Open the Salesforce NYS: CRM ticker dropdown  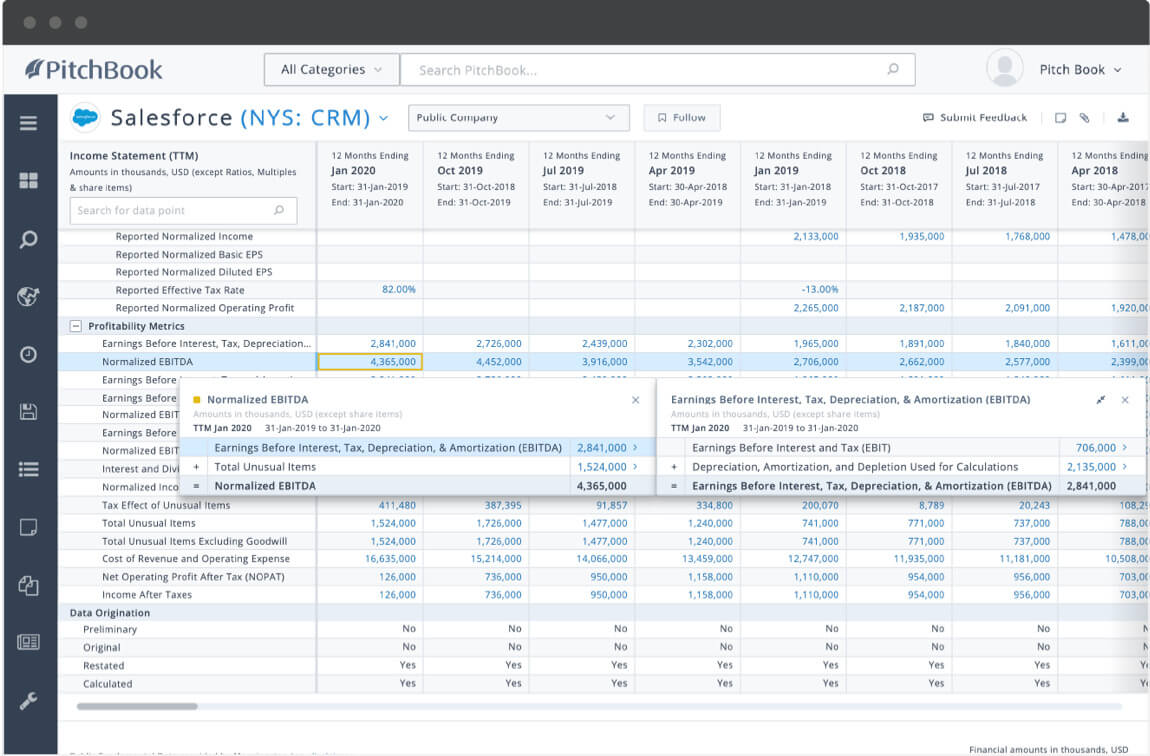(x=383, y=117)
